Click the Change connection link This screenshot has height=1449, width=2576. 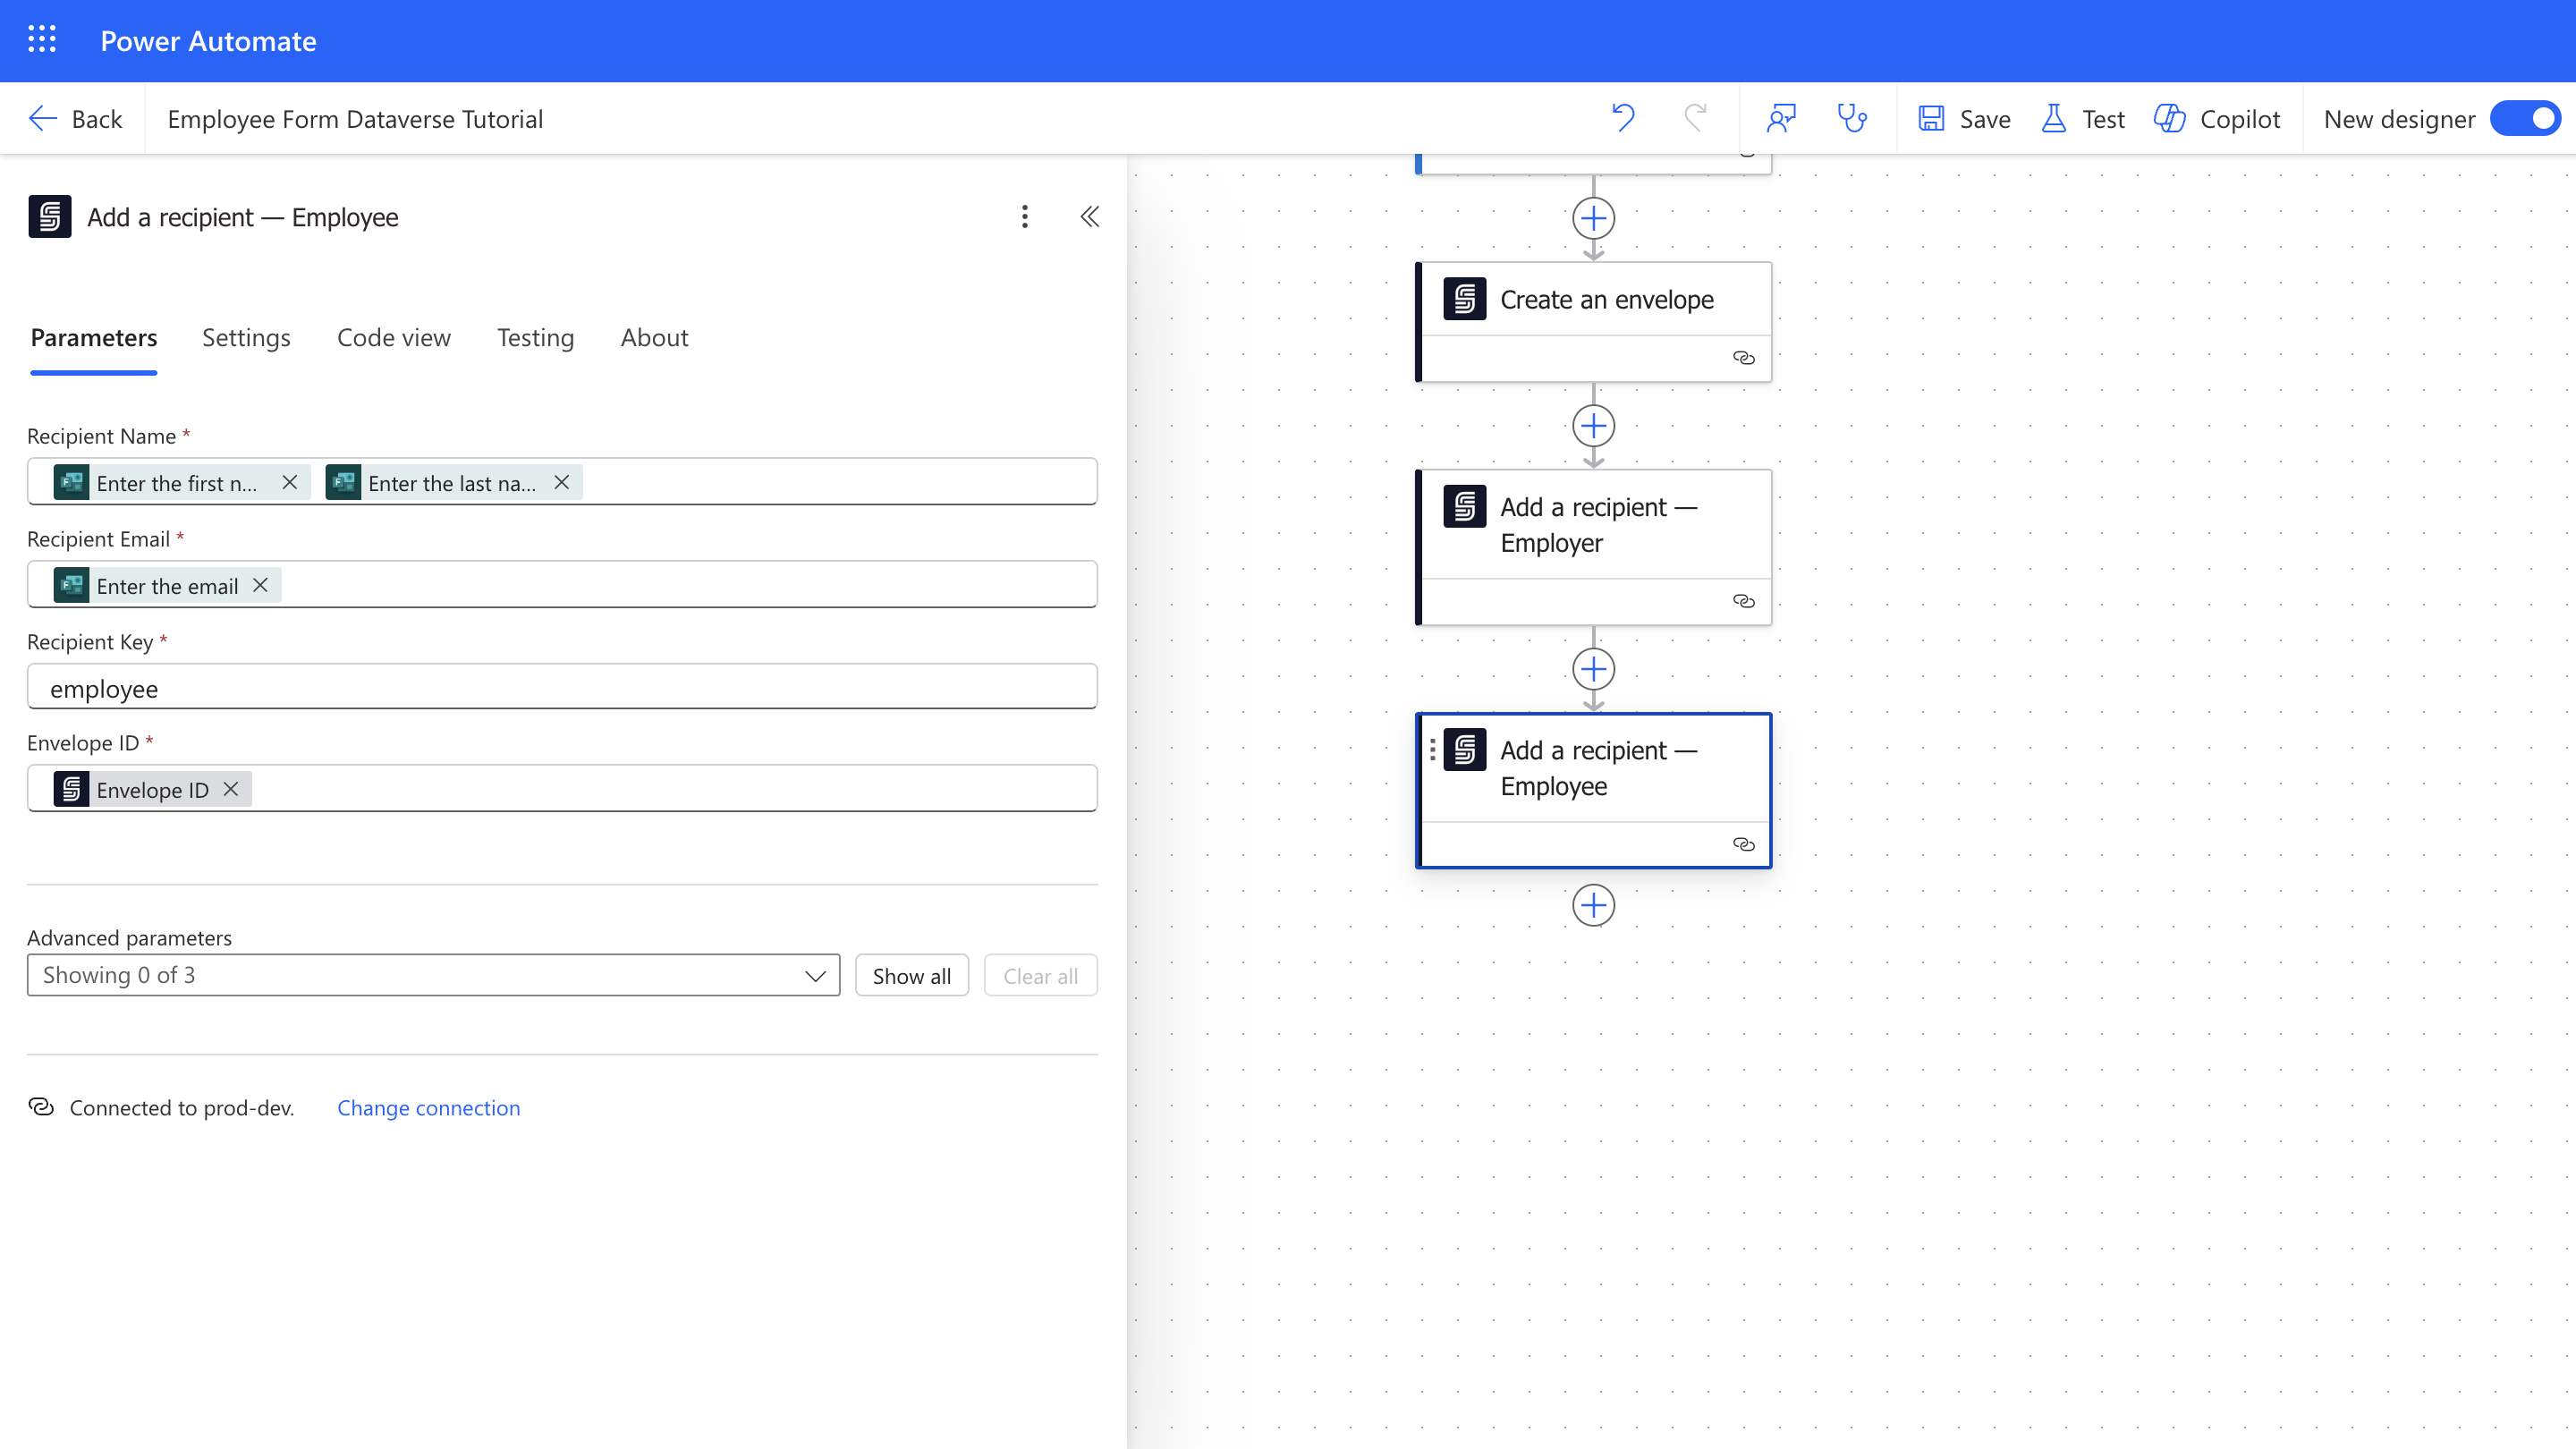(x=428, y=1107)
